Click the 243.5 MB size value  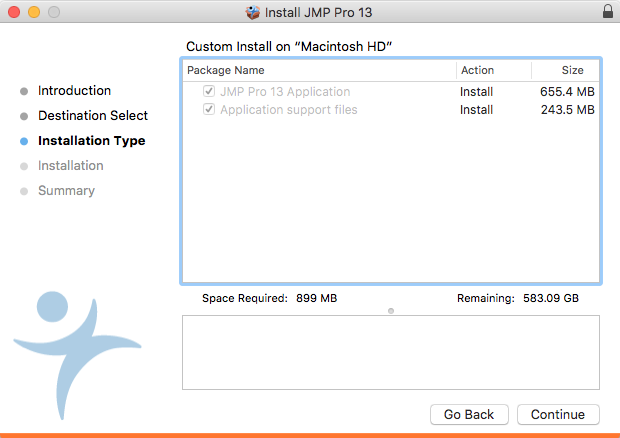pos(568,110)
